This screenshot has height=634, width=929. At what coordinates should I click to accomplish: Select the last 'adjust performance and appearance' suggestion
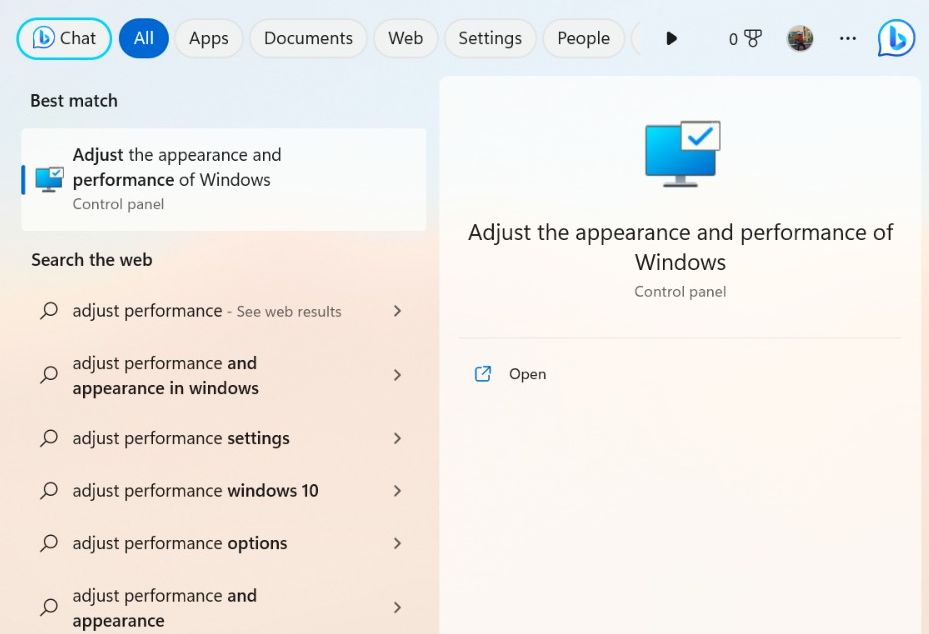(223, 607)
